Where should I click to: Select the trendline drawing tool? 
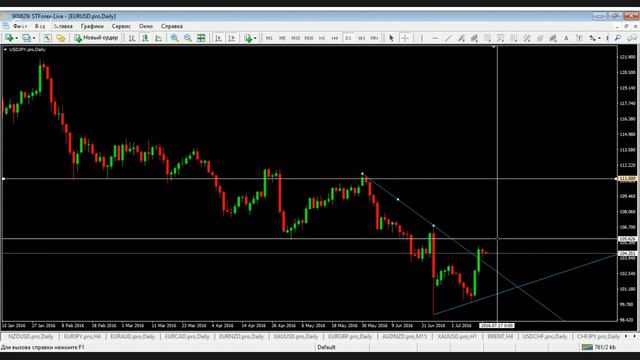[448, 38]
